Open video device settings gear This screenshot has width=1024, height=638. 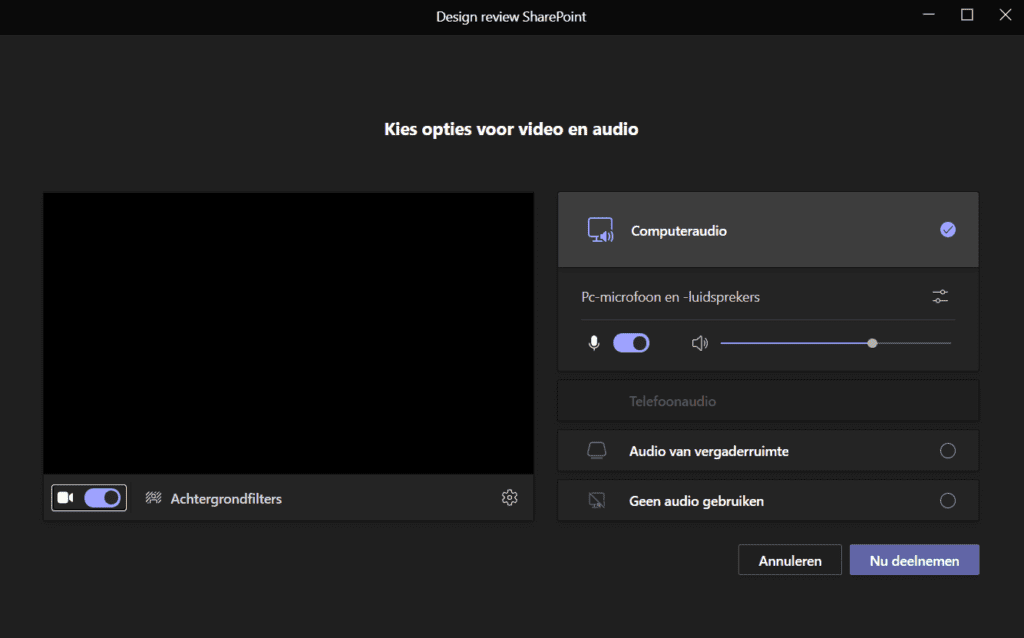pyautogui.click(x=509, y=498)
